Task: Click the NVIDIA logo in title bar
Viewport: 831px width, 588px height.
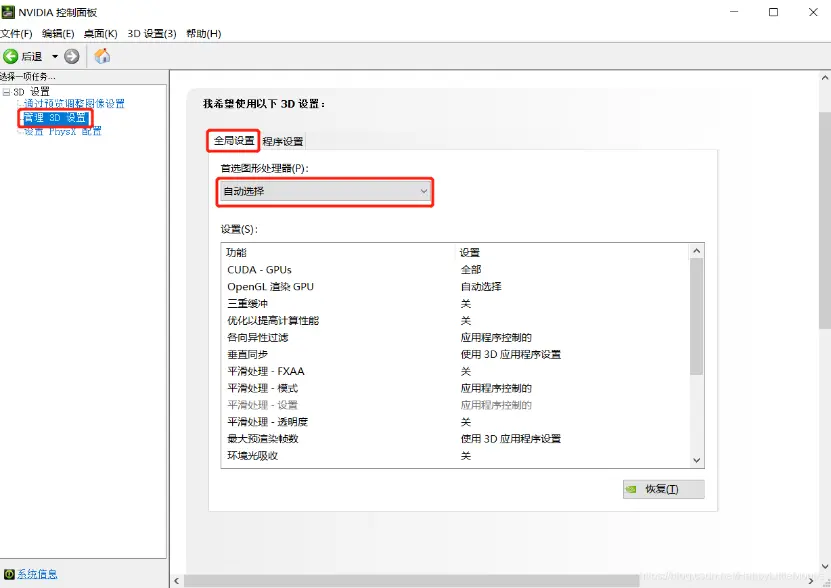Action: (x=9, y=12)
